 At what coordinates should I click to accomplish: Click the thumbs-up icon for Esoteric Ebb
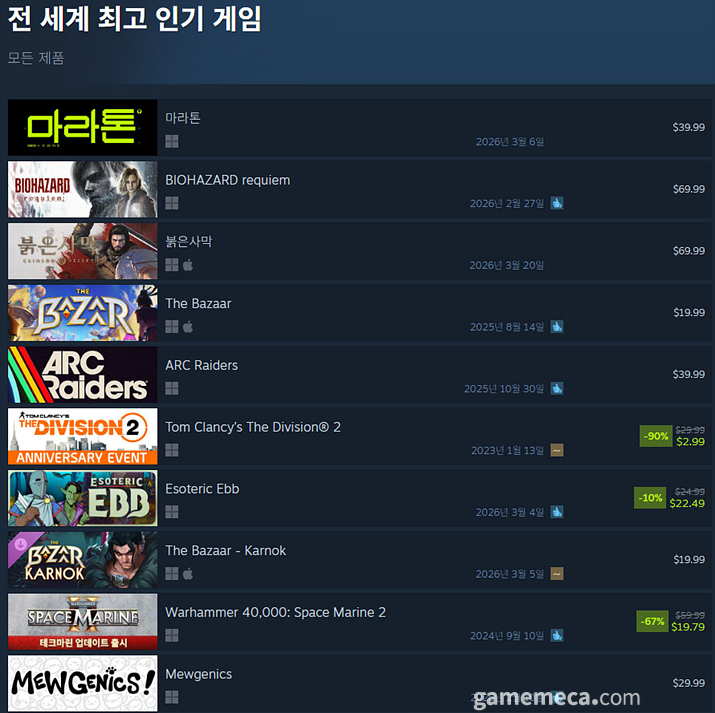coord(557,512)
